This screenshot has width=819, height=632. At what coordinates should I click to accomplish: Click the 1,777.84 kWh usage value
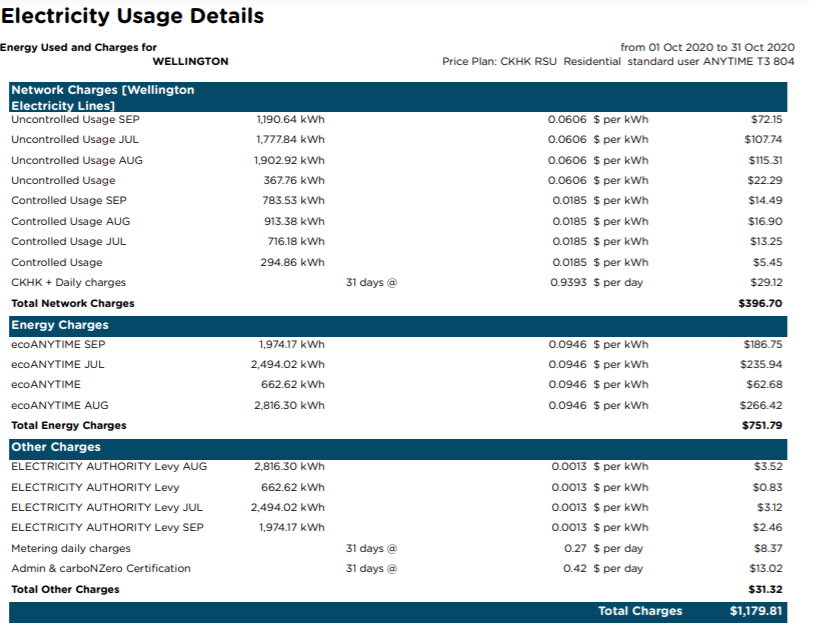click(x=290, y=139)
